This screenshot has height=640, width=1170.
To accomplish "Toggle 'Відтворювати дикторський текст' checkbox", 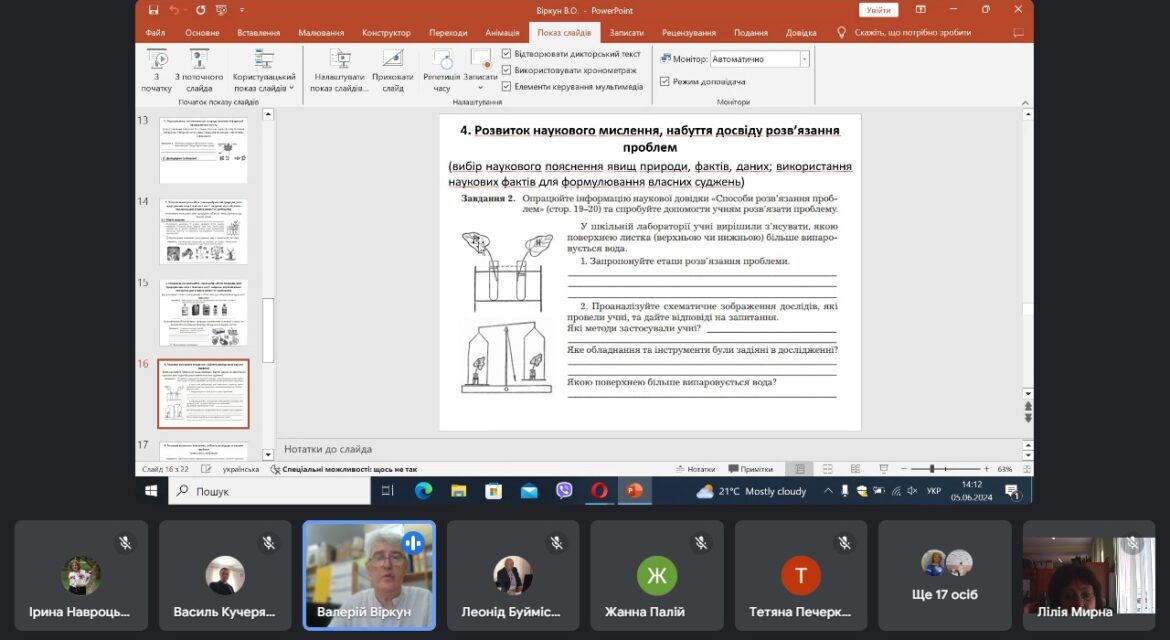I will [x=507, y=54].
